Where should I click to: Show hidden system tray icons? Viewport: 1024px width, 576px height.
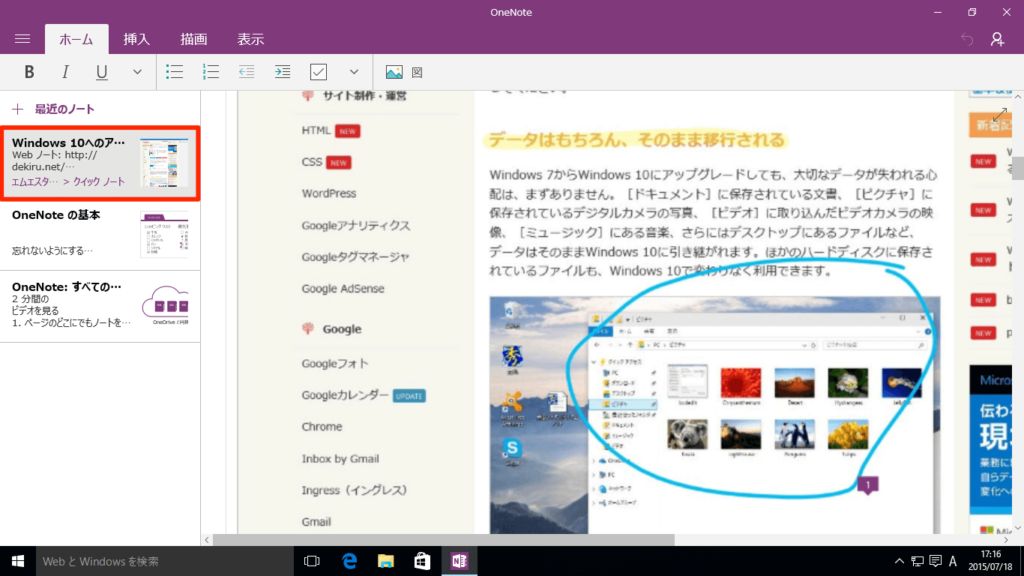(x=899, y=561)
